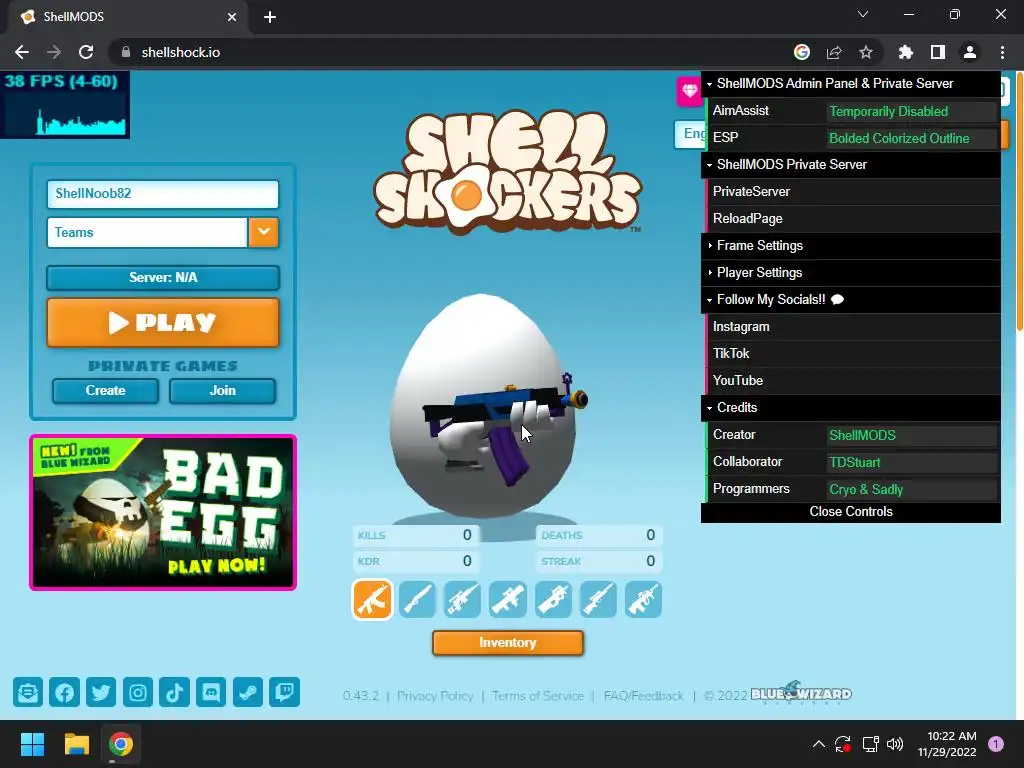Open TikTok entry in mod panel
Viewport: 1024px width, 768px height.
(852, 353)
